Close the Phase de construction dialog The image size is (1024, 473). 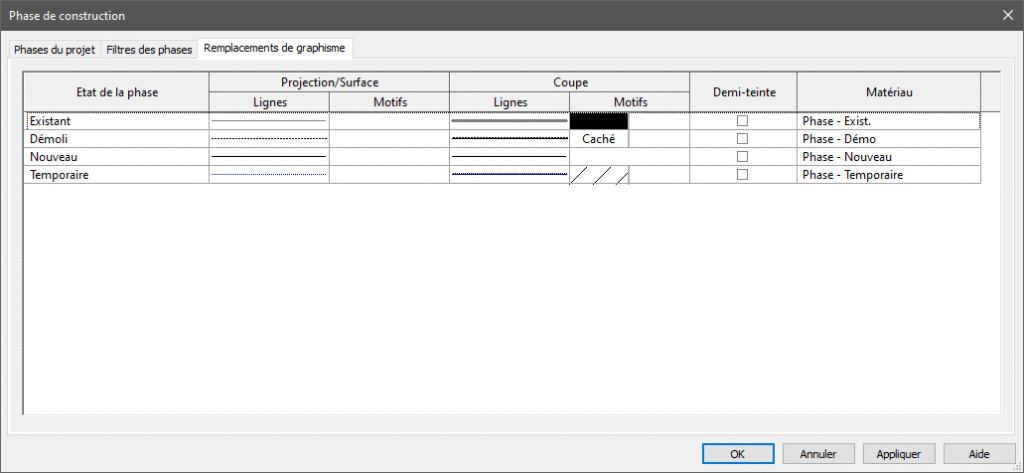[1006, 15]
